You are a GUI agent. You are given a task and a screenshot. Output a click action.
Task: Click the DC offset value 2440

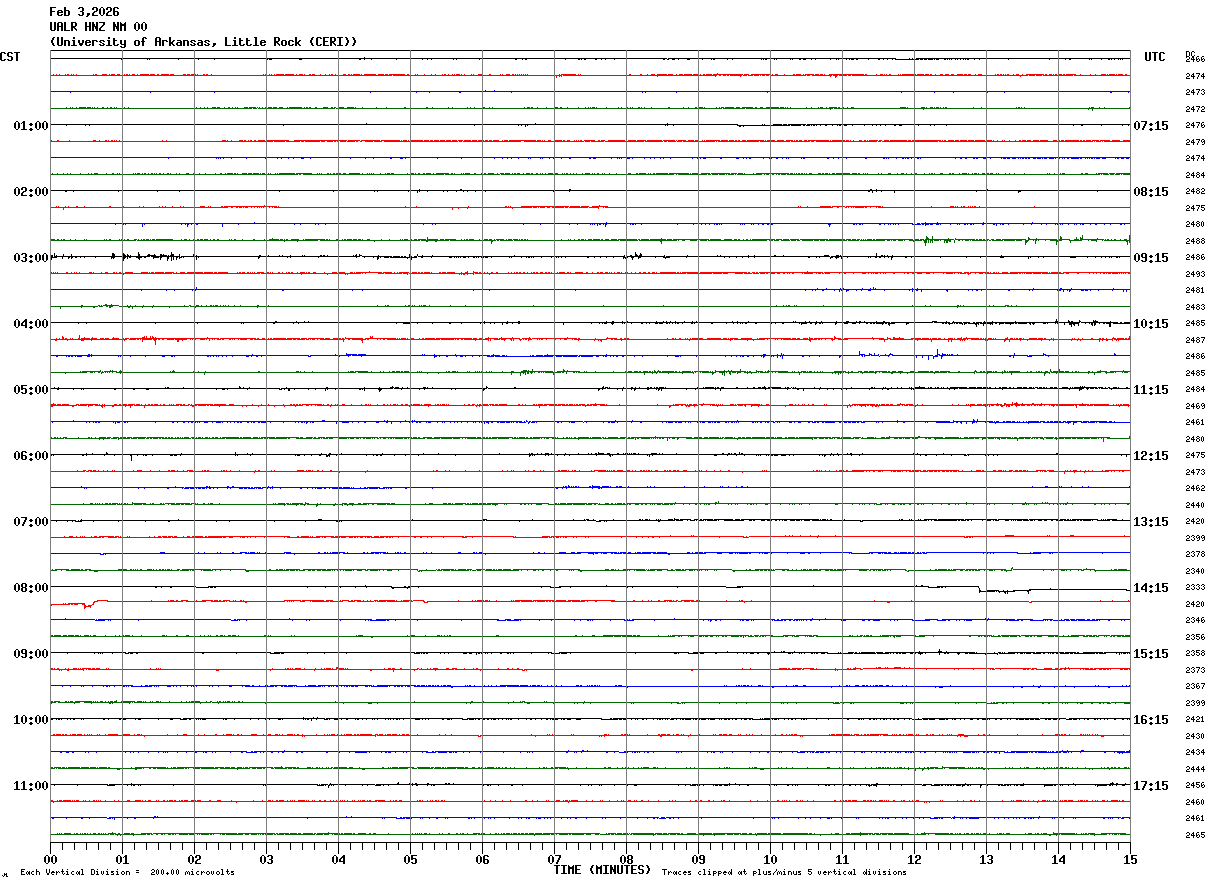coord(1195,505)
